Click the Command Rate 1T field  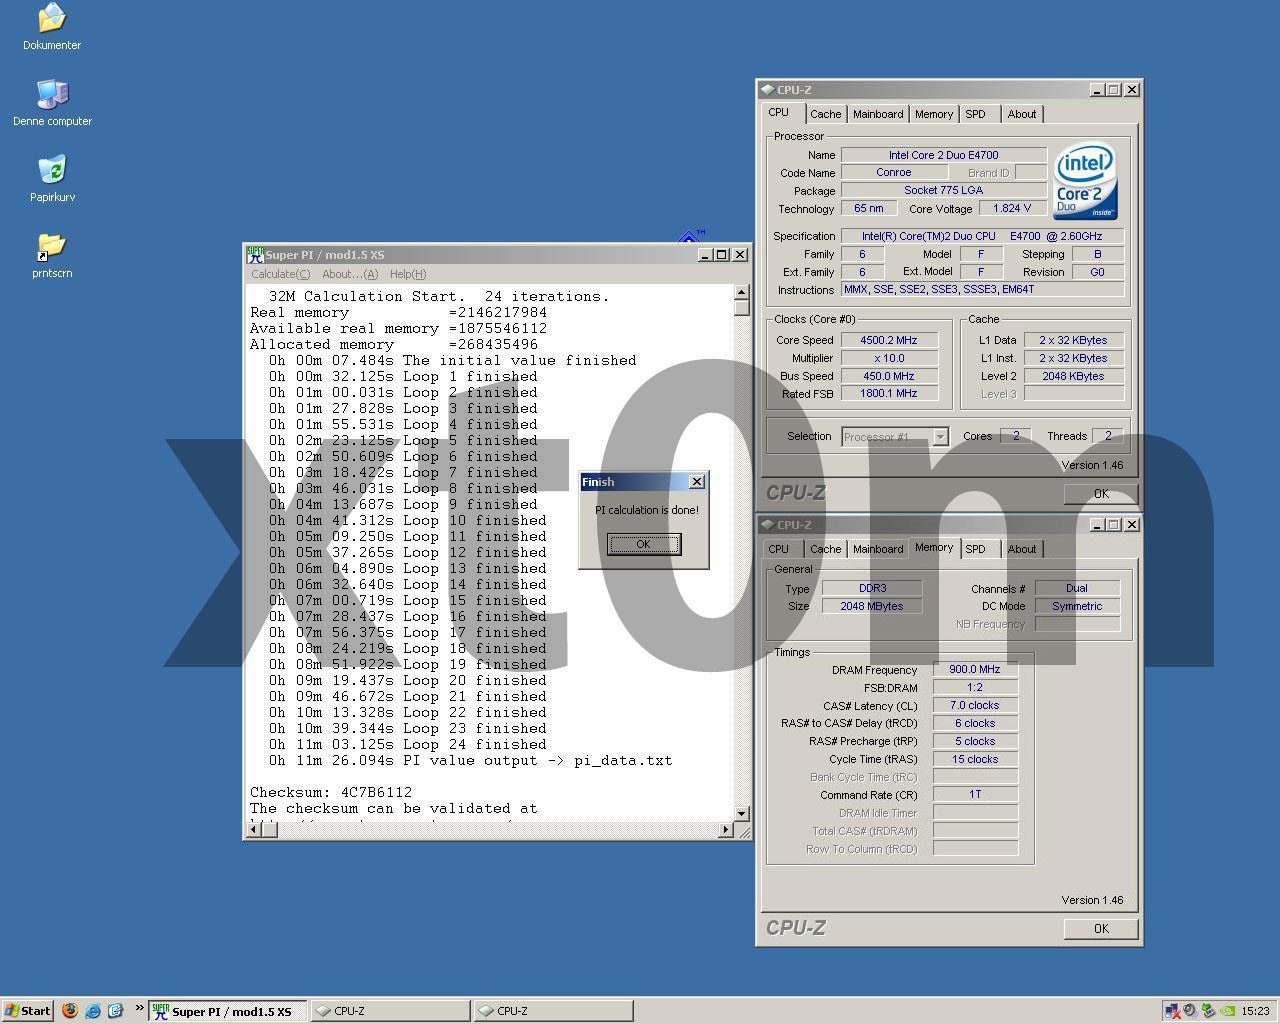975,795
